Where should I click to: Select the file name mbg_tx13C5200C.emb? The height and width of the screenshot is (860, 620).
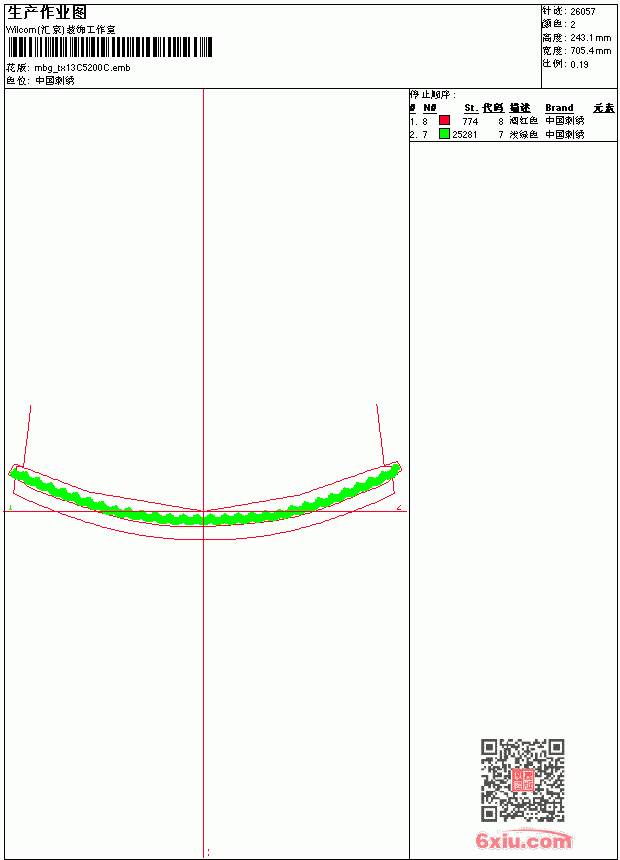click(x=82, y=68)
